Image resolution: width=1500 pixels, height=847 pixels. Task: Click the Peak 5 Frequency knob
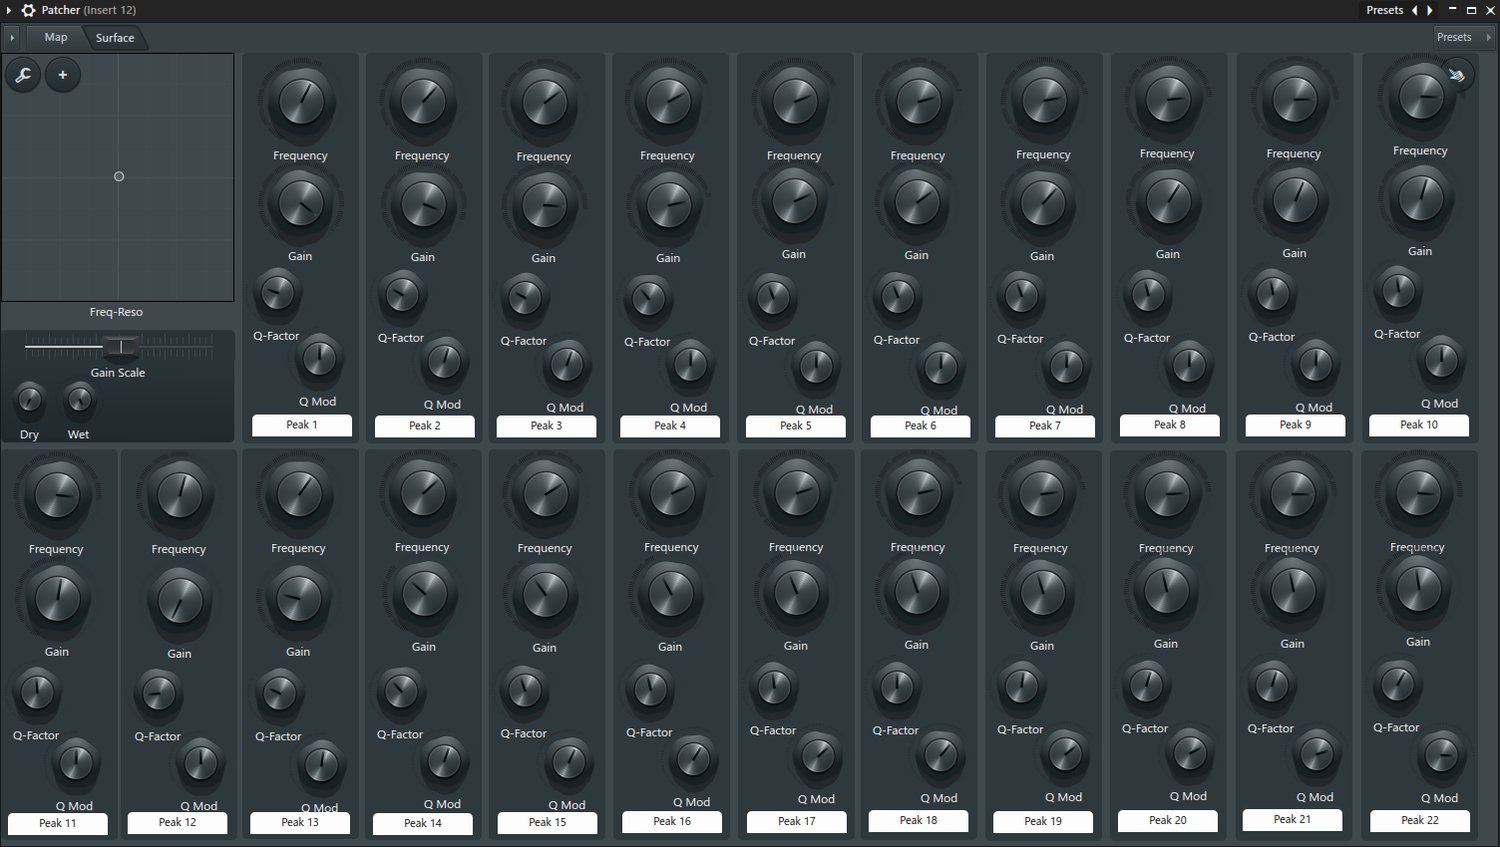coord(794,101)
